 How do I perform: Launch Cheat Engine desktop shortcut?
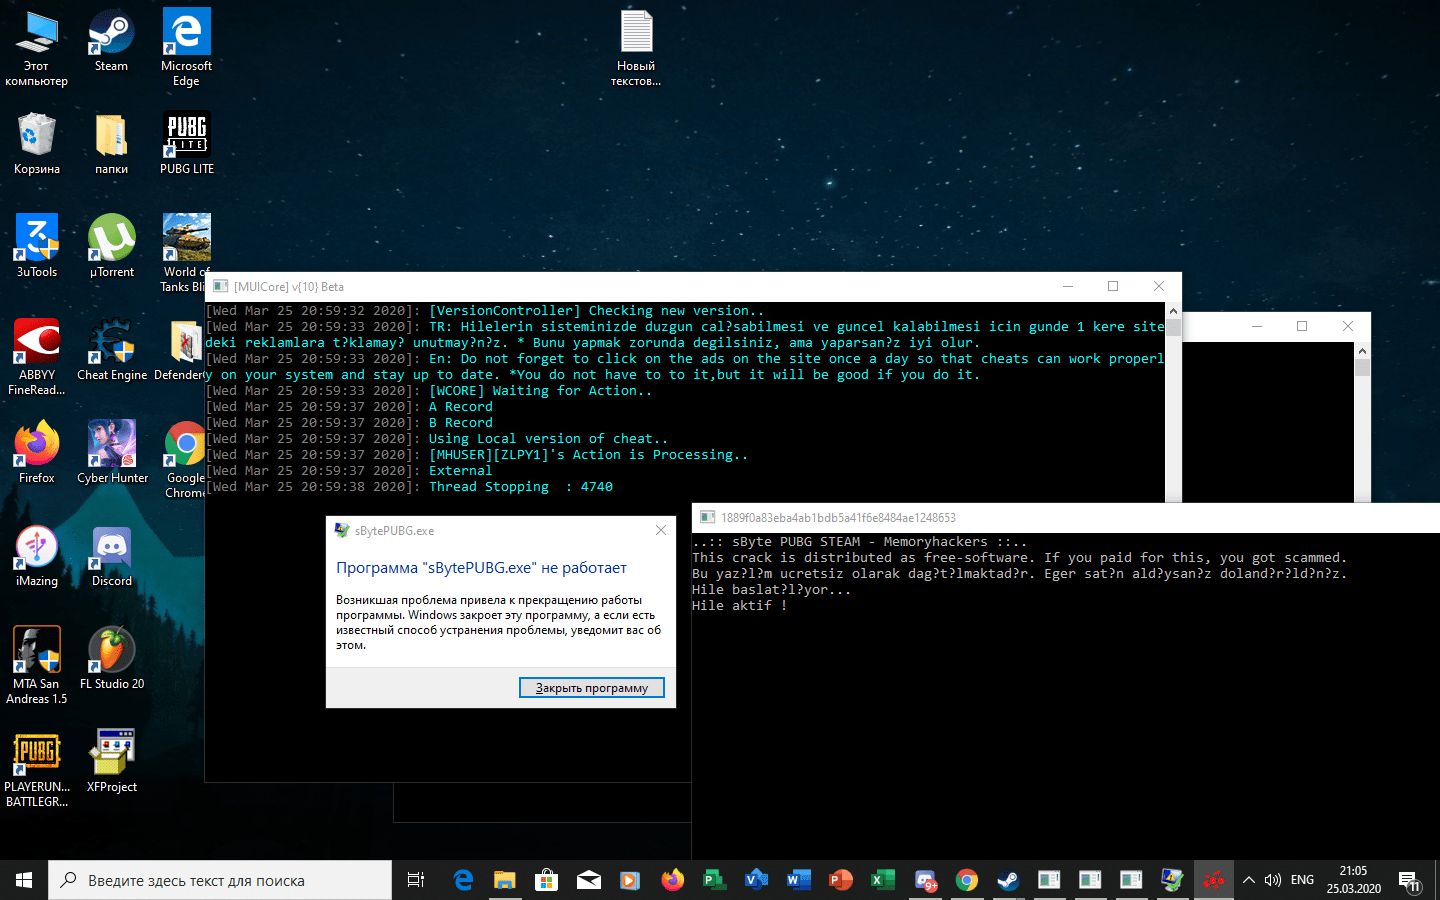click(112, 349)
